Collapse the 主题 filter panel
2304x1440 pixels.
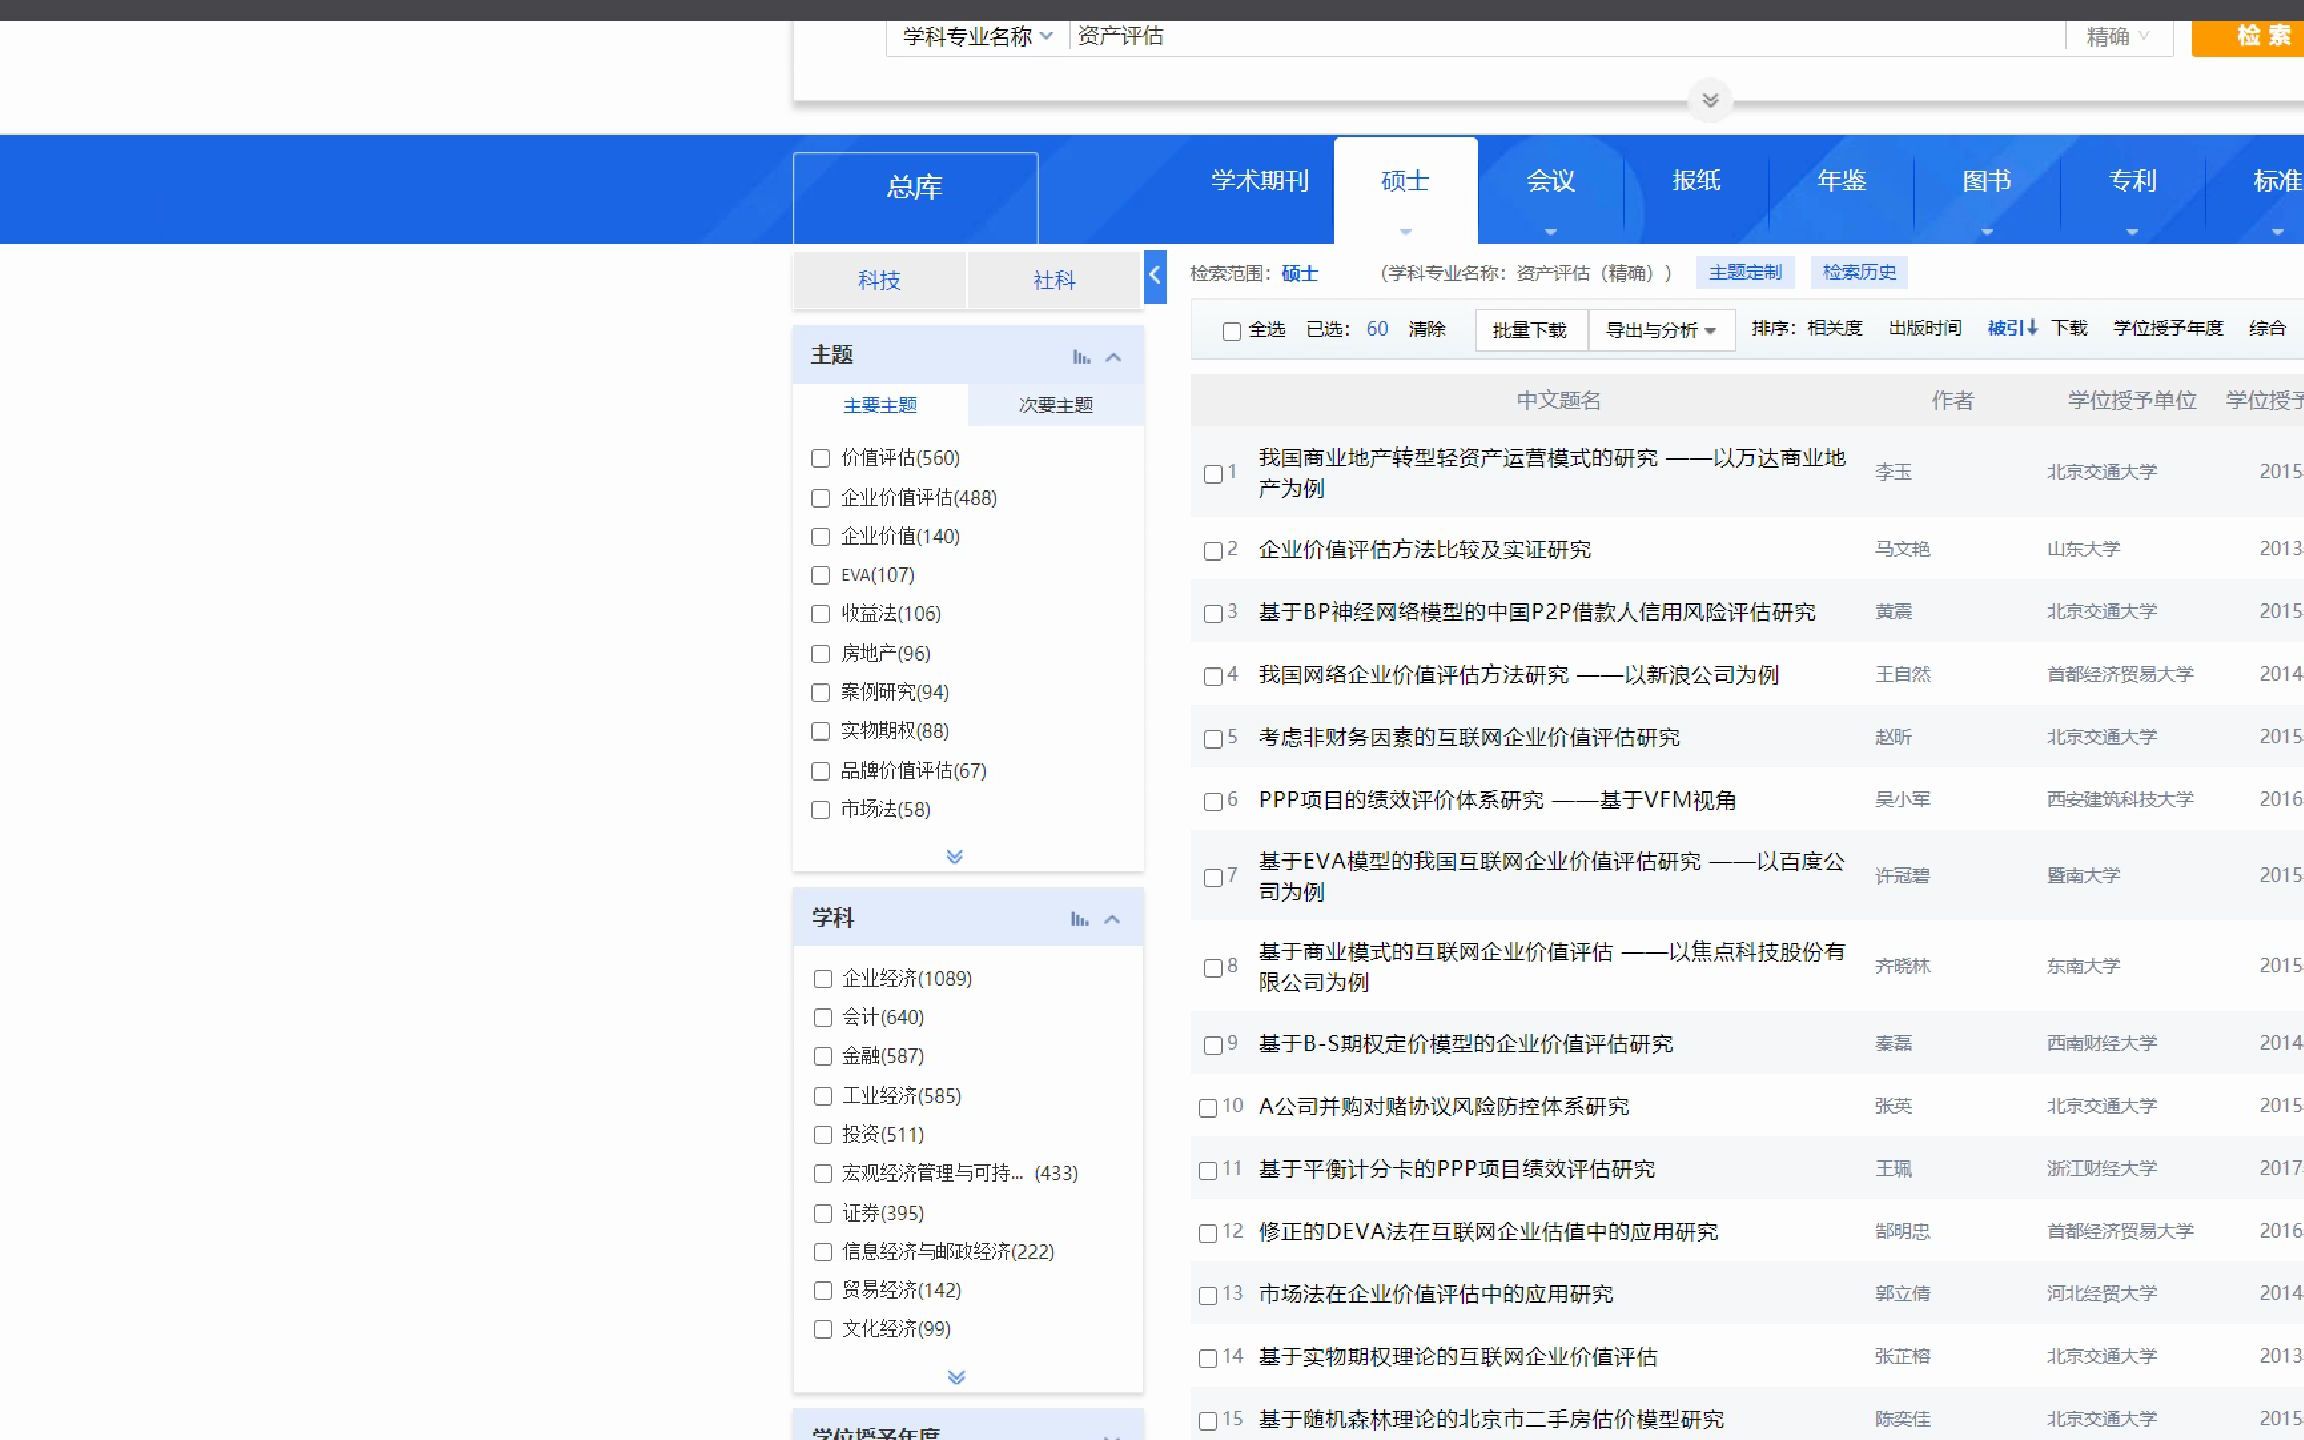point(1113,357)
